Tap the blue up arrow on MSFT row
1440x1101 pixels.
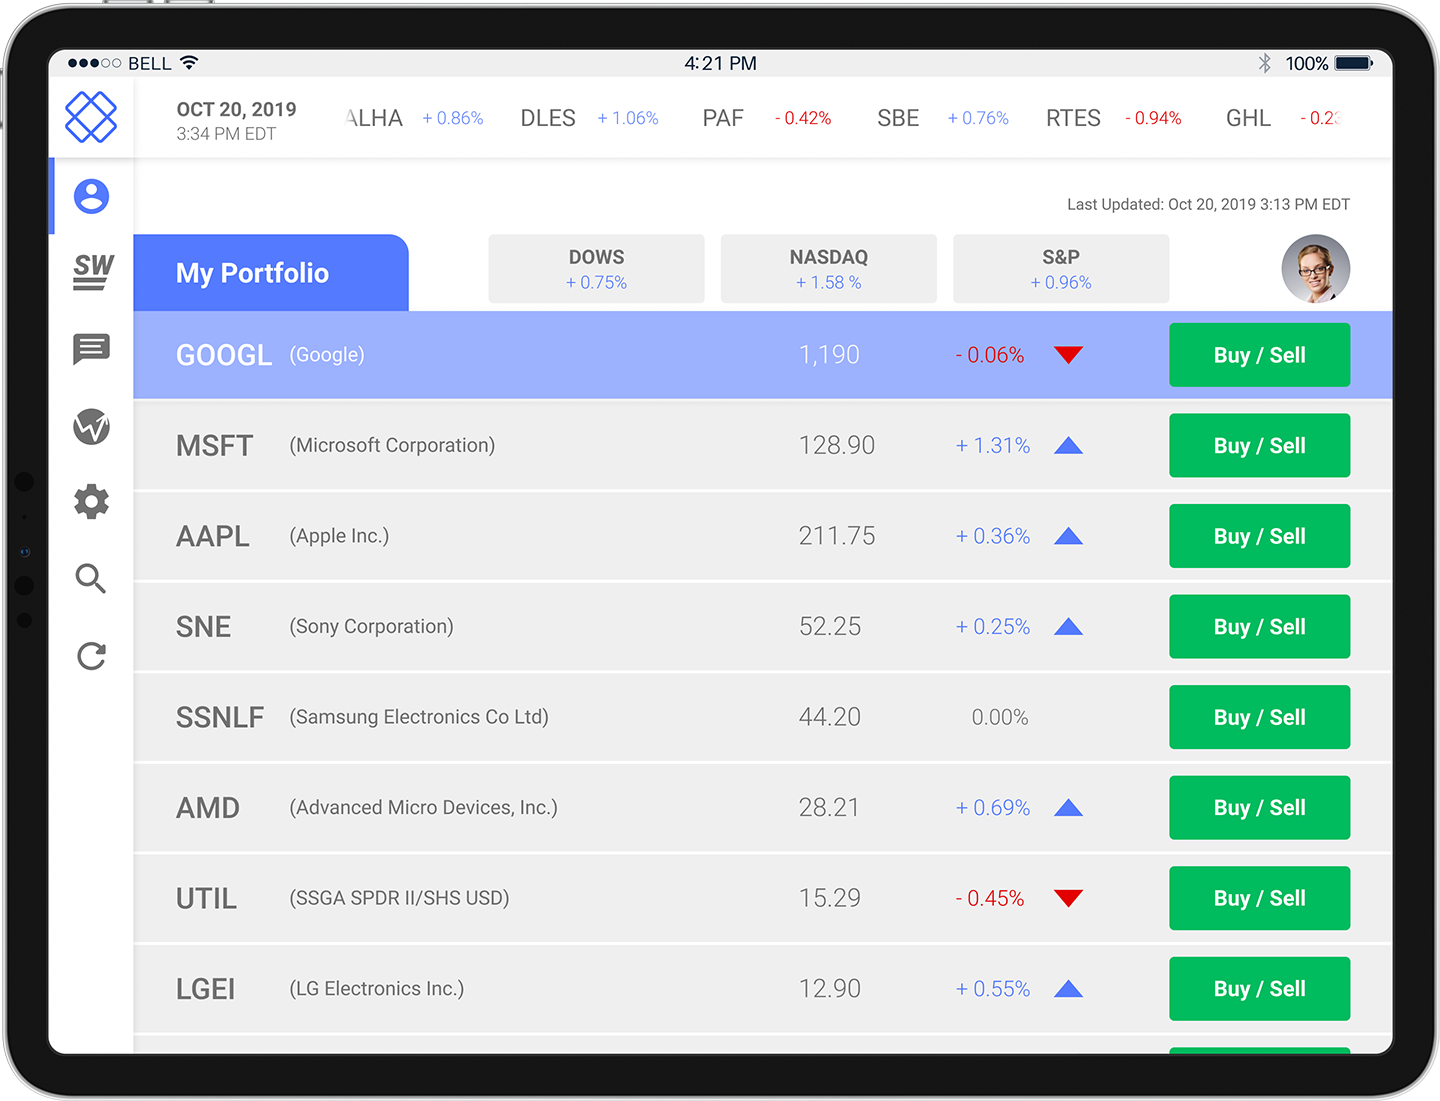point(1068,445)
